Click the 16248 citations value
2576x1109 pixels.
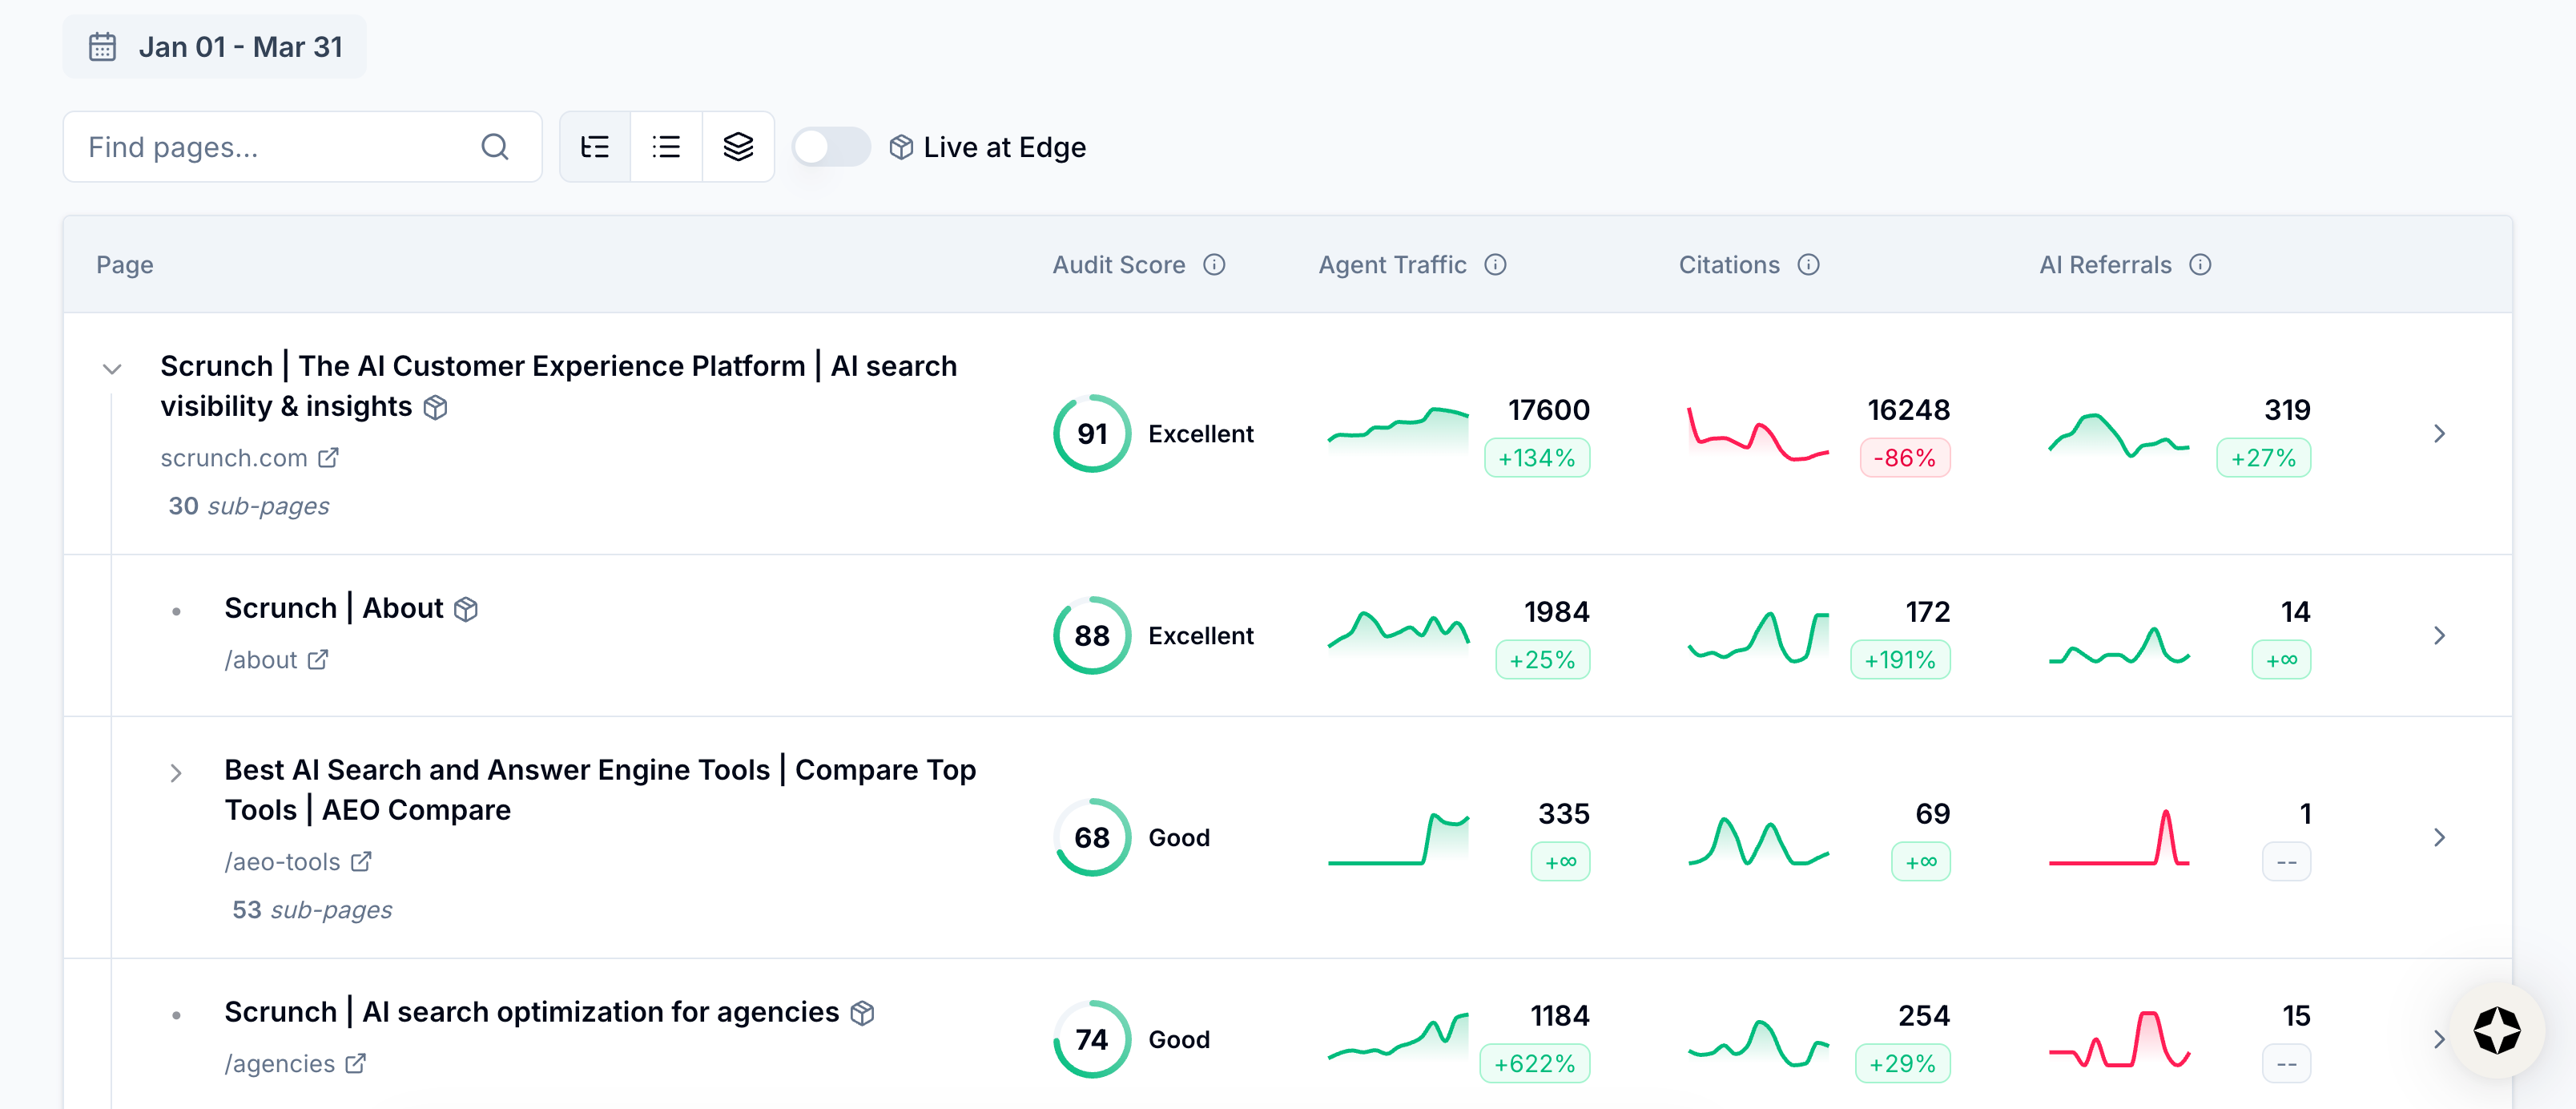click(1908, 410)
